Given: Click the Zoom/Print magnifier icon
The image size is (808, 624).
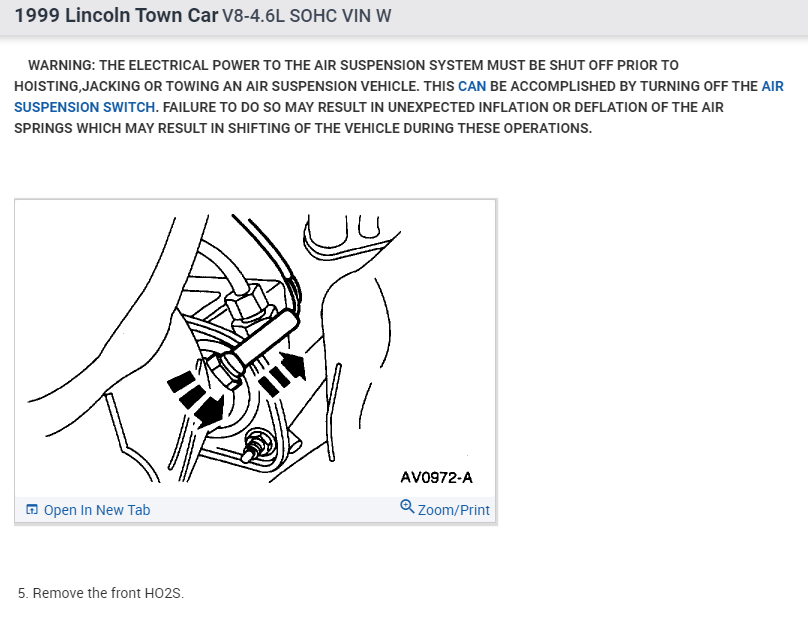Looking at the screenshot, I should pyautogui.click(x=407, y=507).
